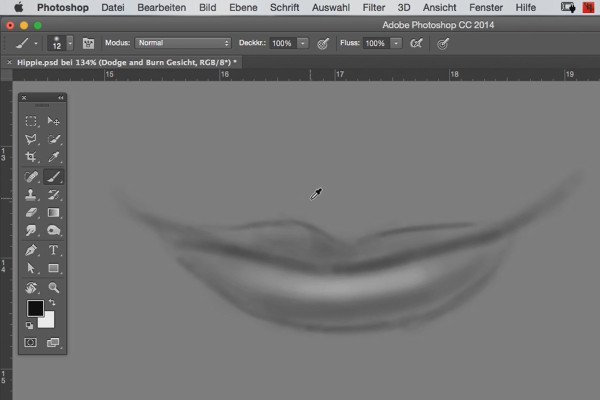This screenshot has width=600, height=400.
Task: Open the Ansicht menu
Action: (x=439, y=7)
